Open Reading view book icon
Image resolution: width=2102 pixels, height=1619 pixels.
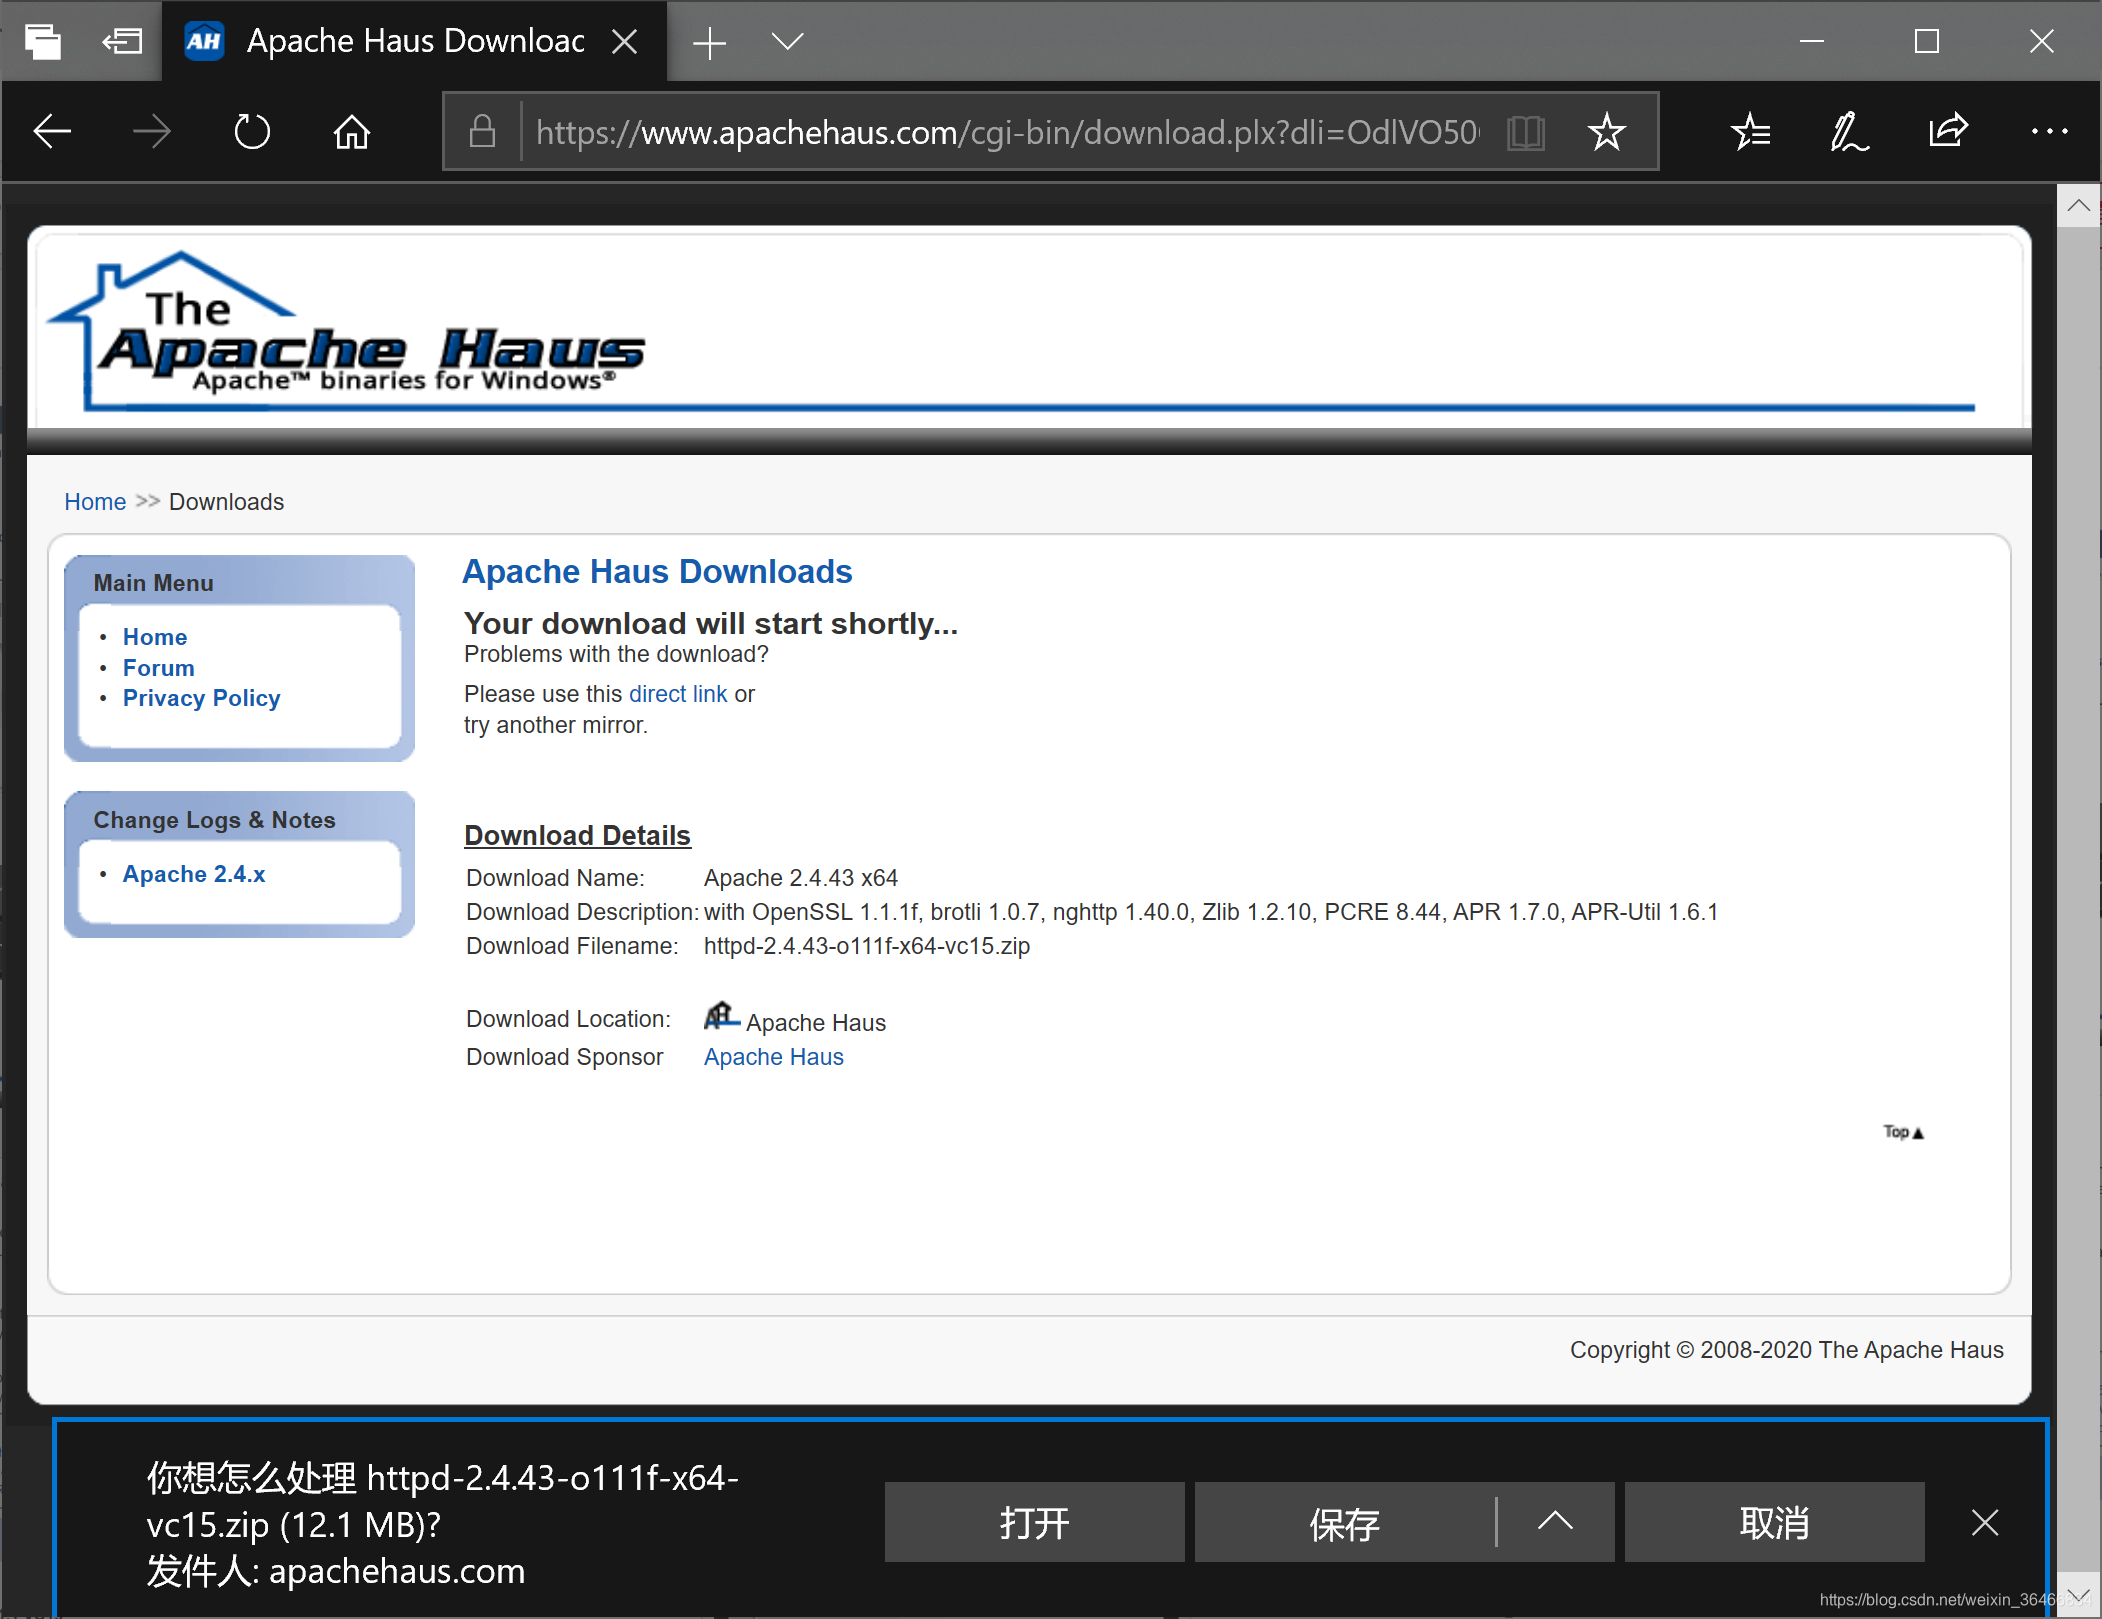[1526, 132]
